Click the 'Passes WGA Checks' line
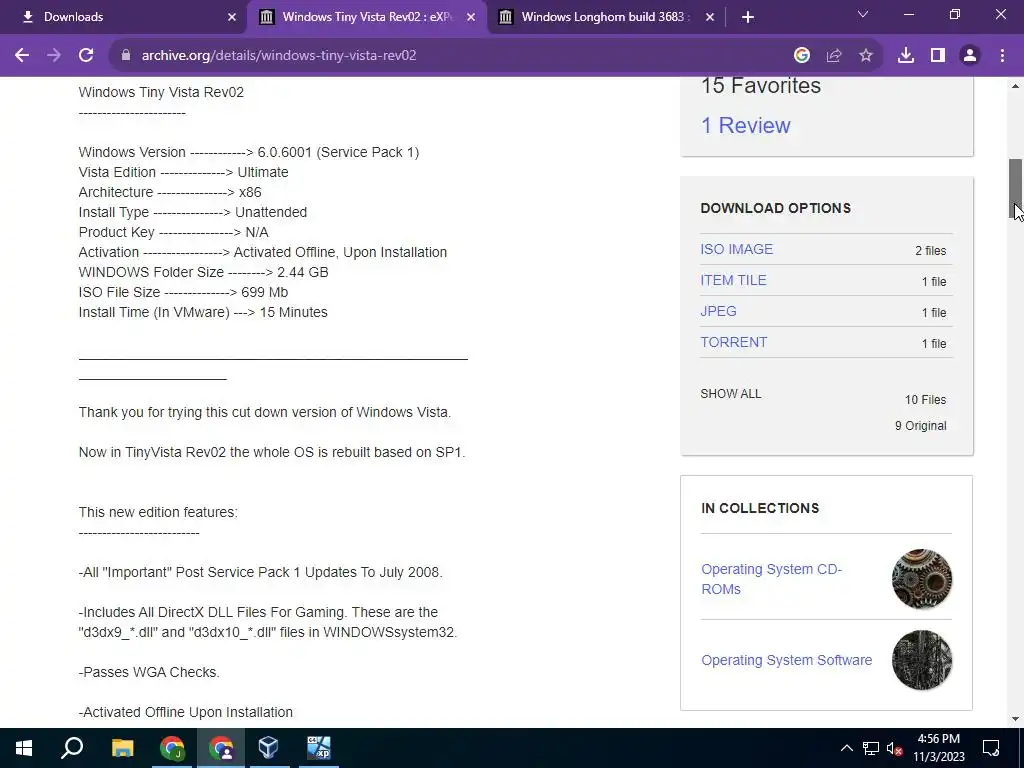The image size is (1024, 768). (x=149, y=672)
